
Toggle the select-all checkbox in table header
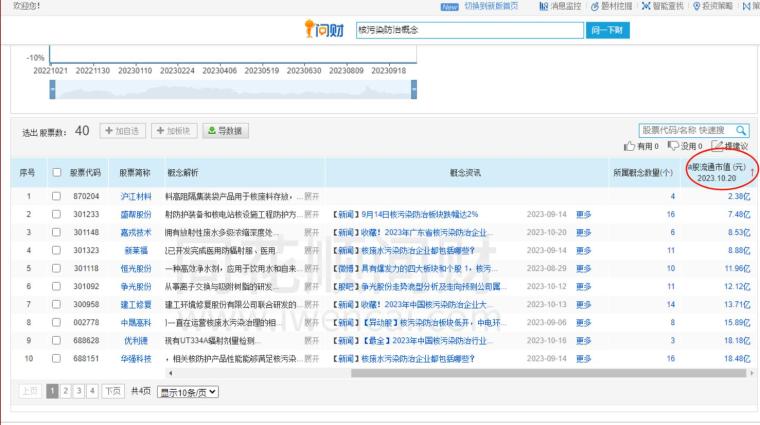57,172
